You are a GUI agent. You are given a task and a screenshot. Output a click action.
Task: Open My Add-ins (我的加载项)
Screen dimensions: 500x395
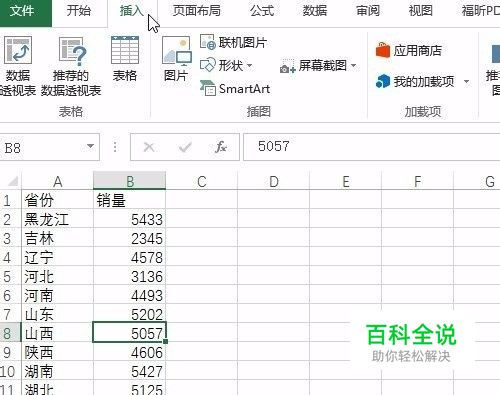[x=415, y=81]
